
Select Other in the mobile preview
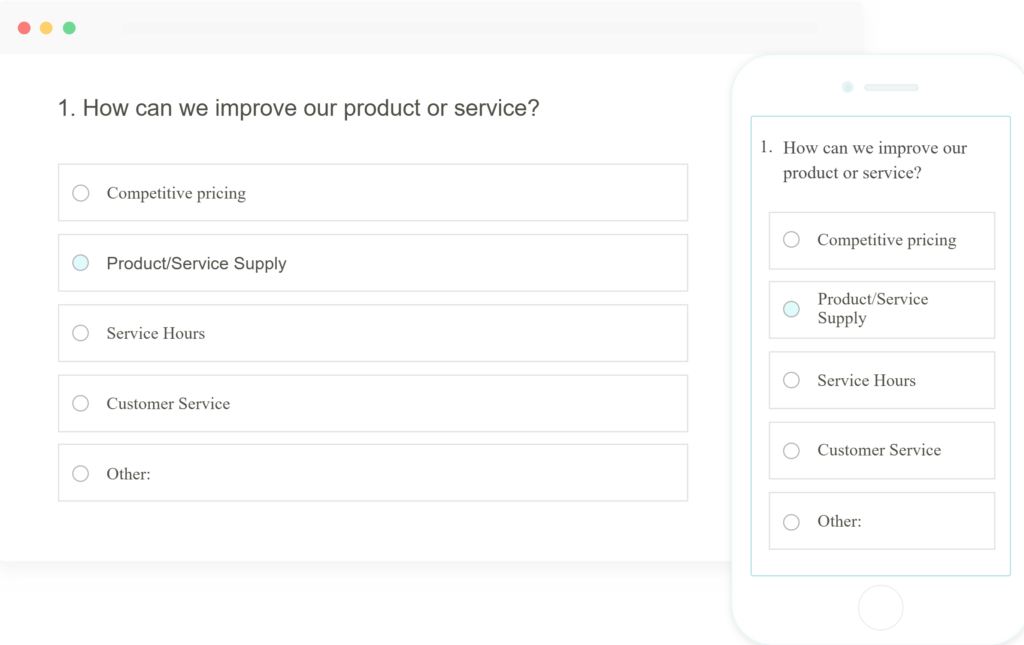tap(791, 521)
